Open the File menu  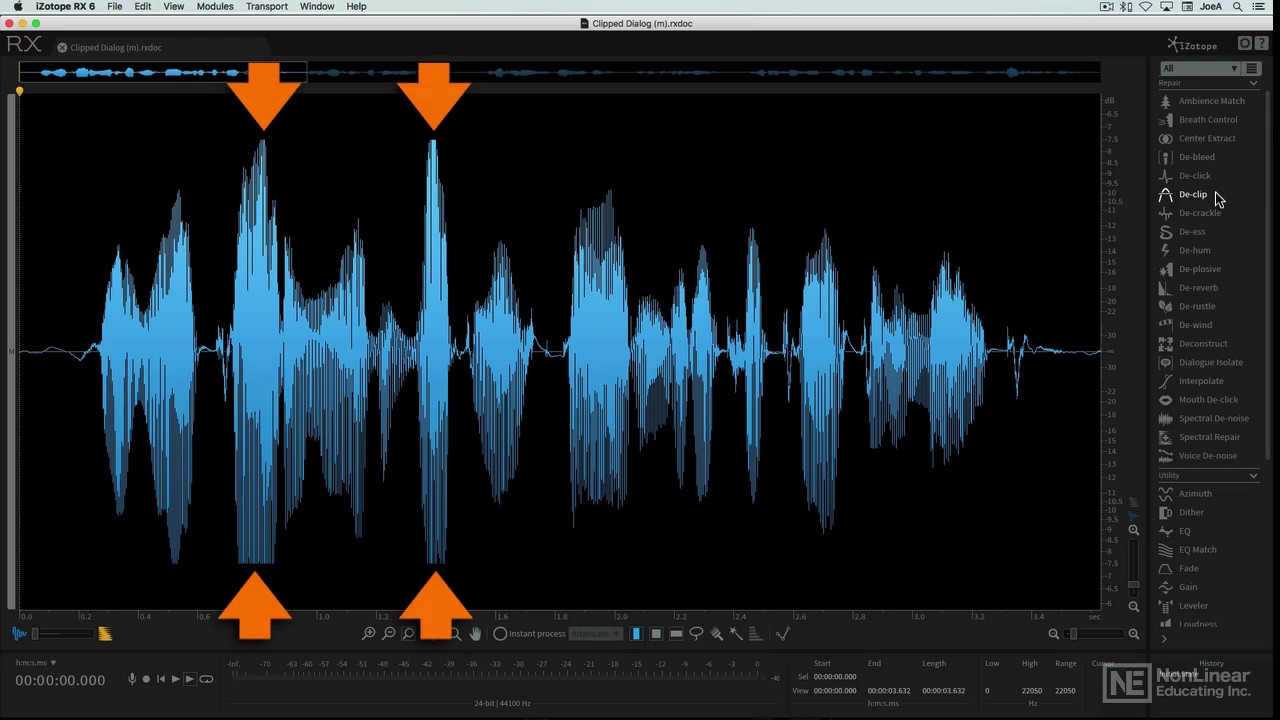(115, 7)
